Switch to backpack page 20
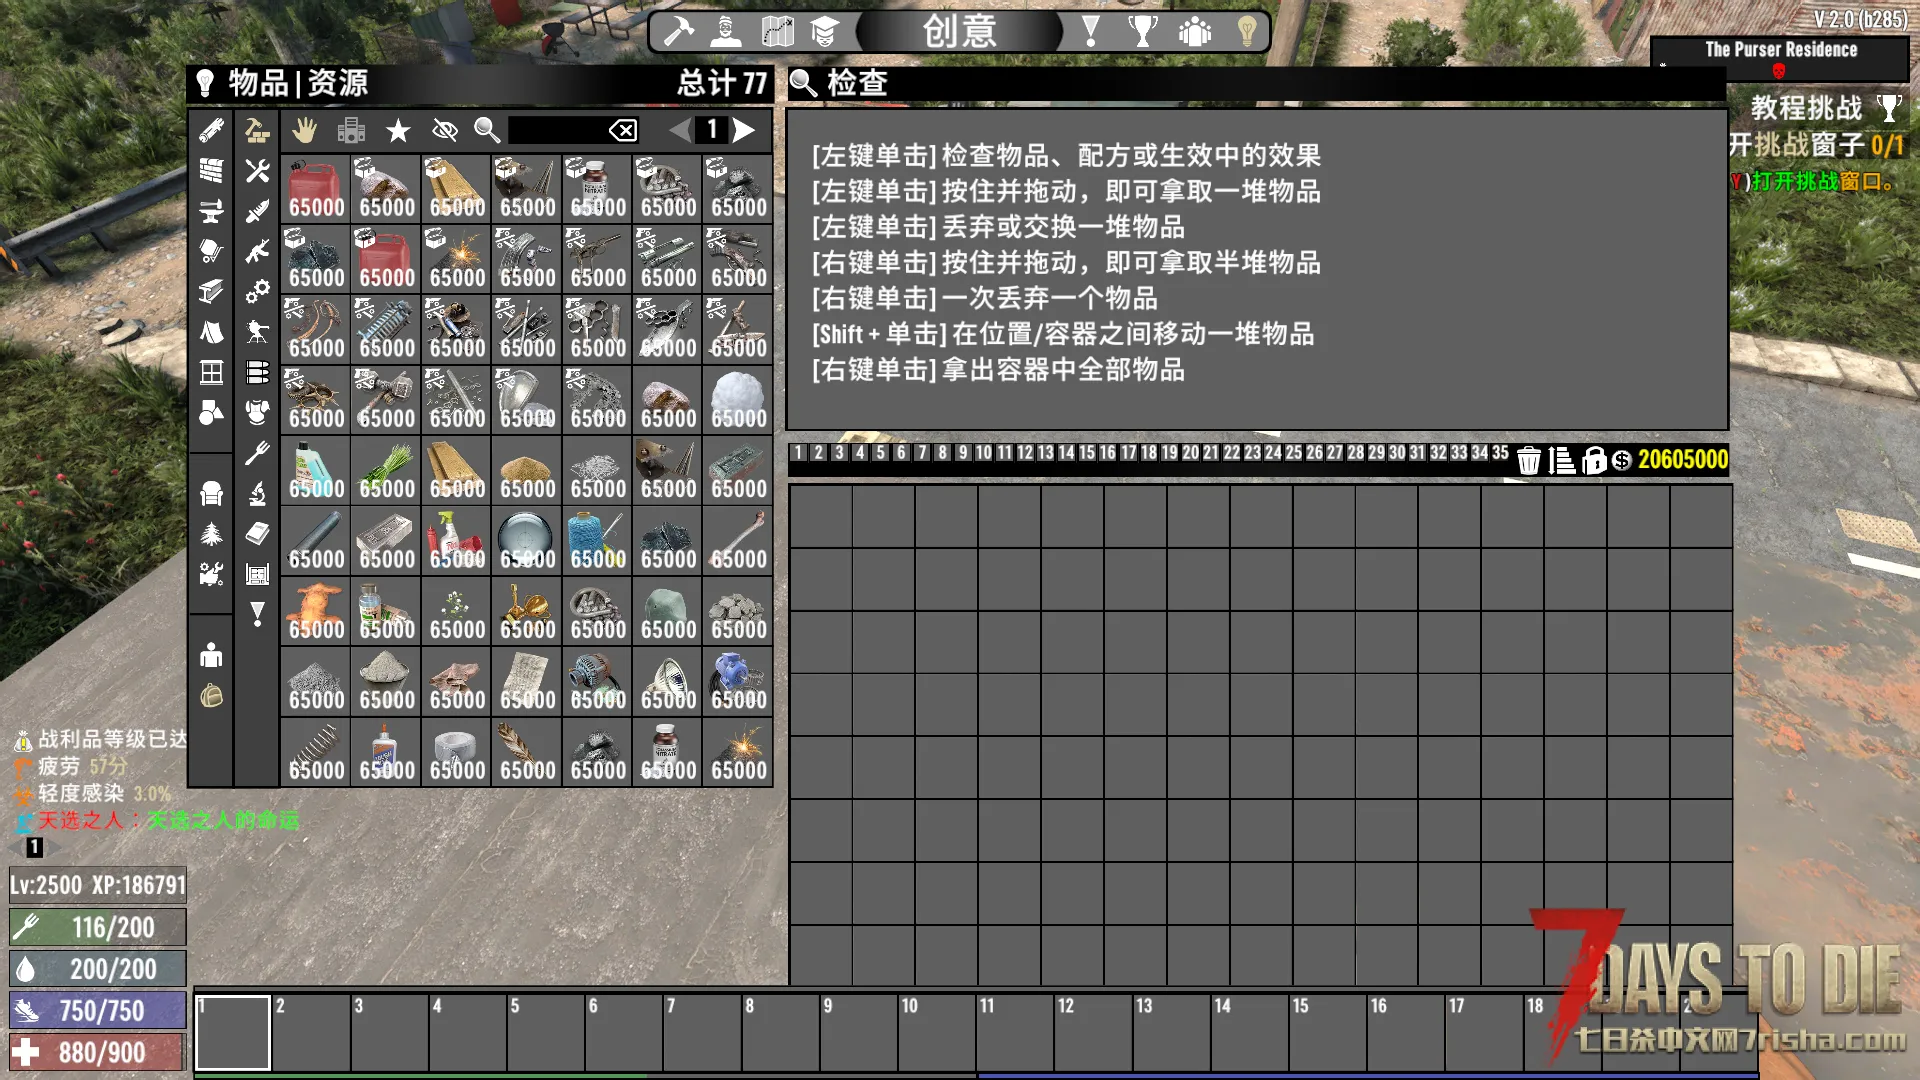The width and height of the screenshot is (1920, 1080). click(1190, 453)
